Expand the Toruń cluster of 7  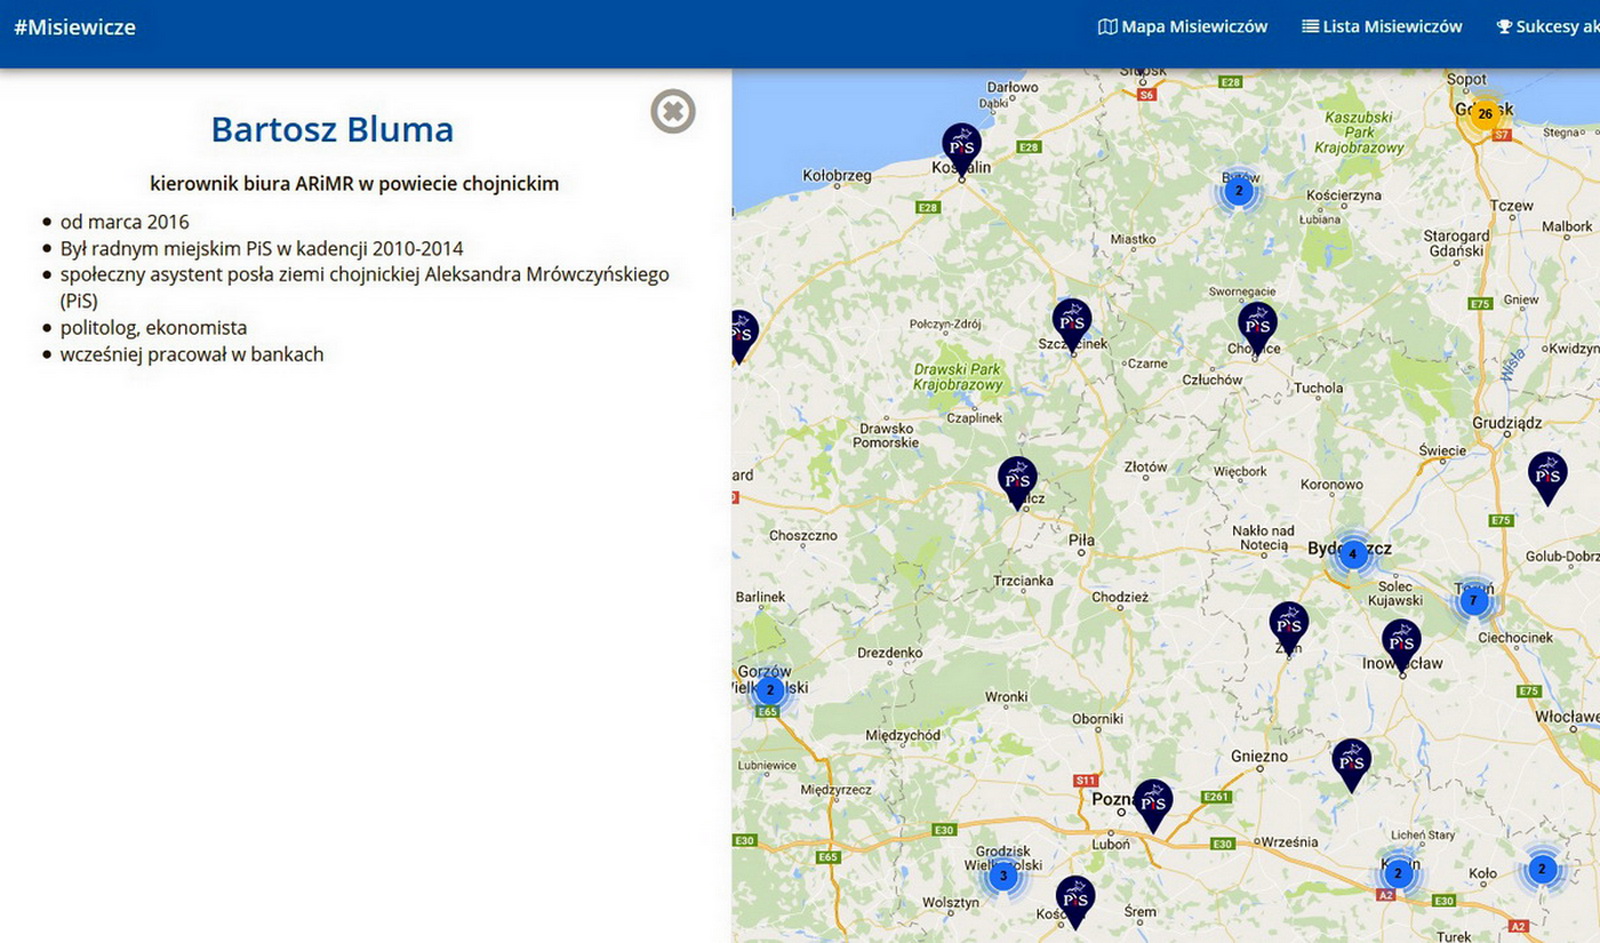(1472, 601)
